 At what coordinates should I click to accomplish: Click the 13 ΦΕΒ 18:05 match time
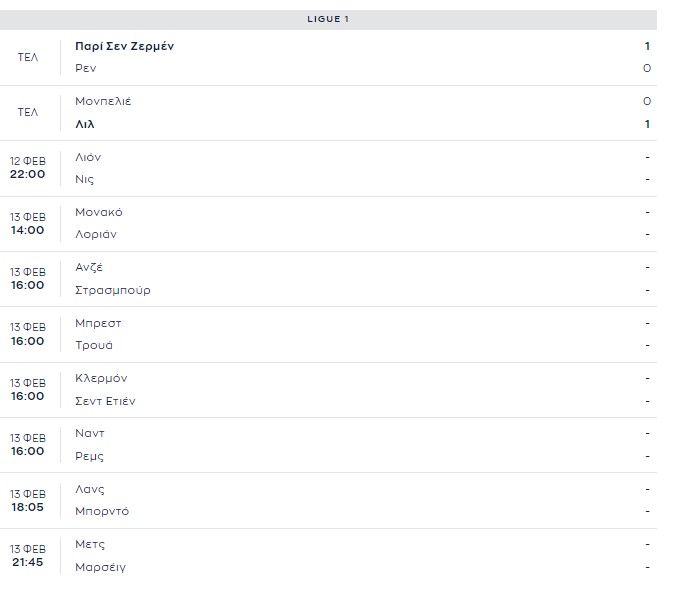point(28,500)
